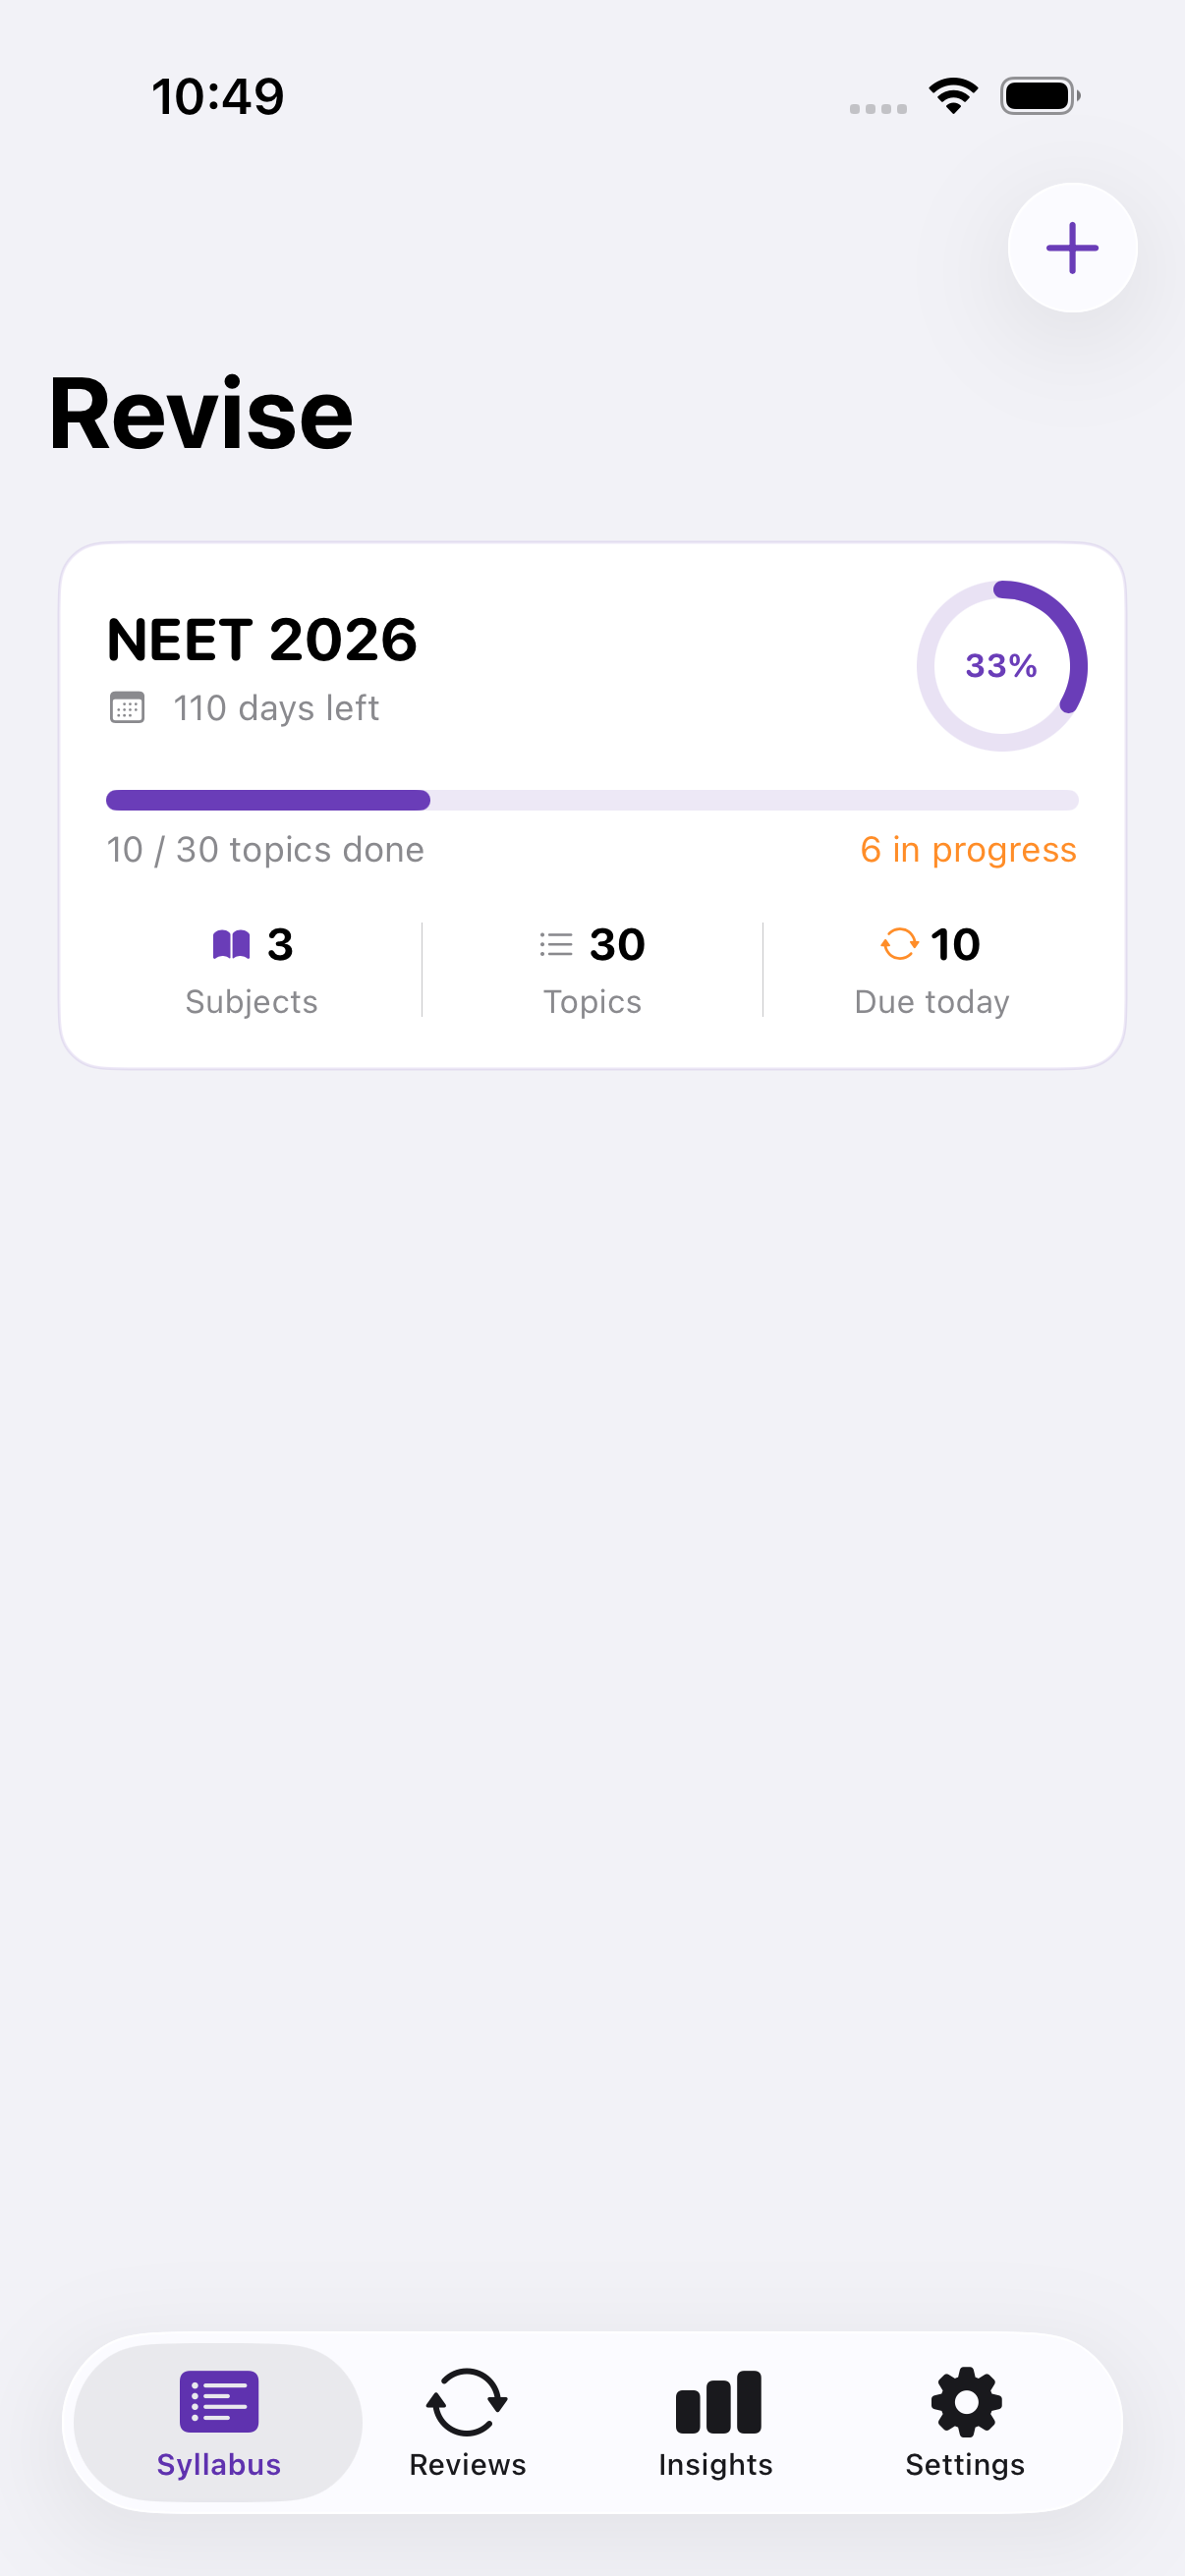This screenshot has width=1185, height=2576.
Task: Tap the list icon next to 30 Topics
Action: pyautogui.click(x=556, y=944)
